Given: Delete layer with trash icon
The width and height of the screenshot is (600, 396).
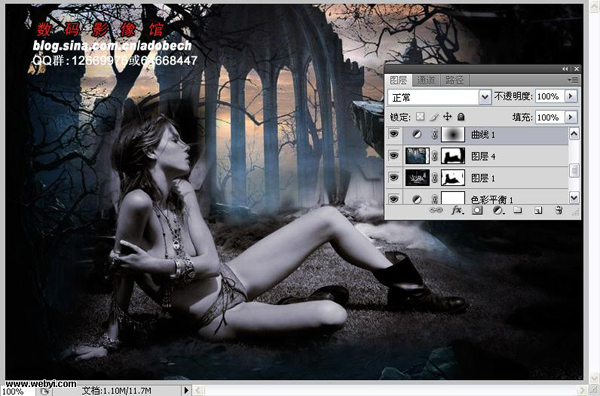Looking at the screenshot, I should 559,210.
